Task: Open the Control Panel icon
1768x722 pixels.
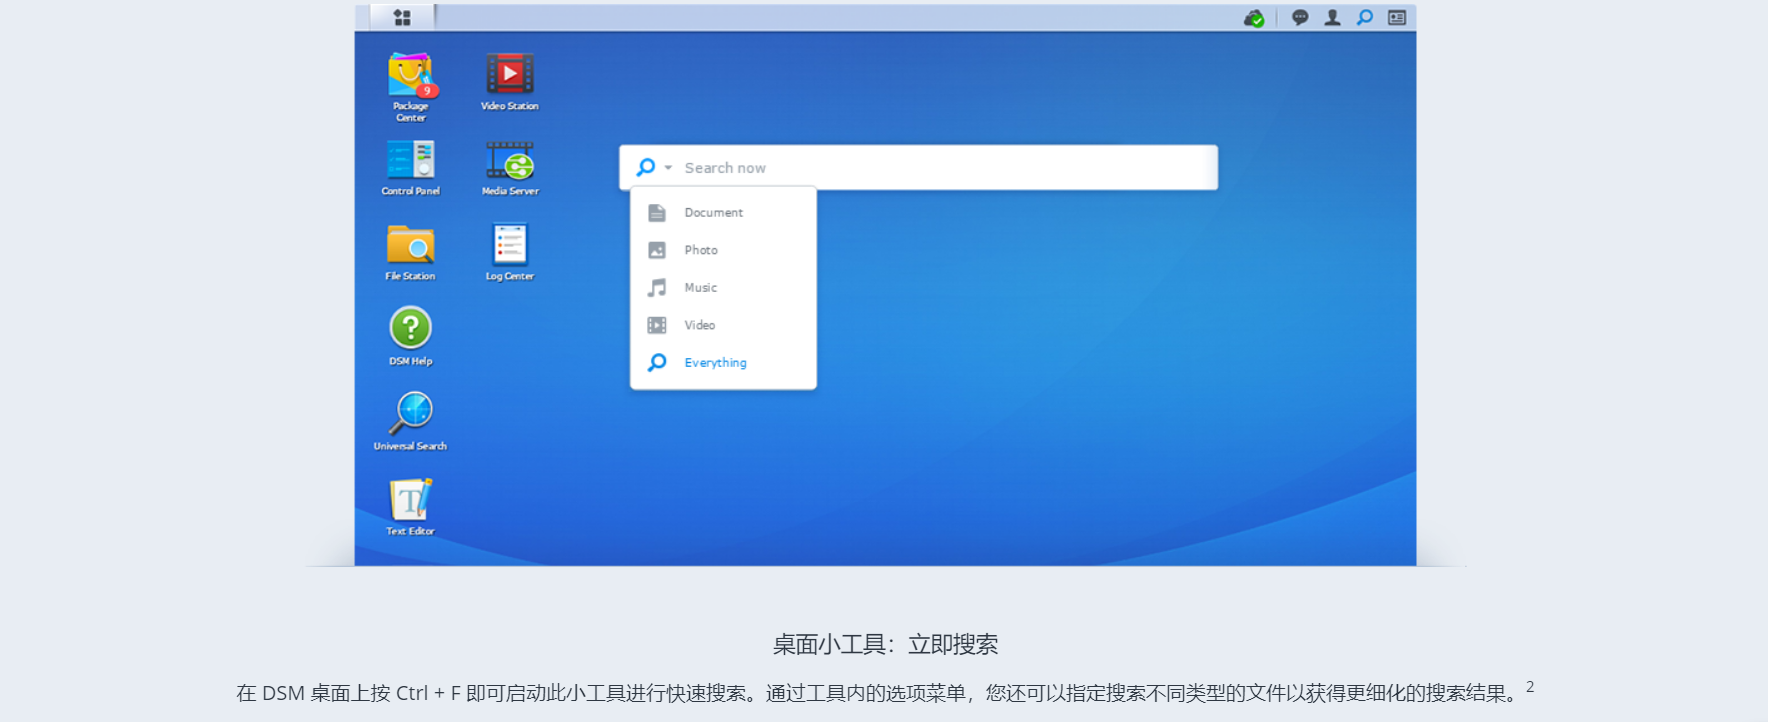Action: pyautogui.click(x=410, y=161)
